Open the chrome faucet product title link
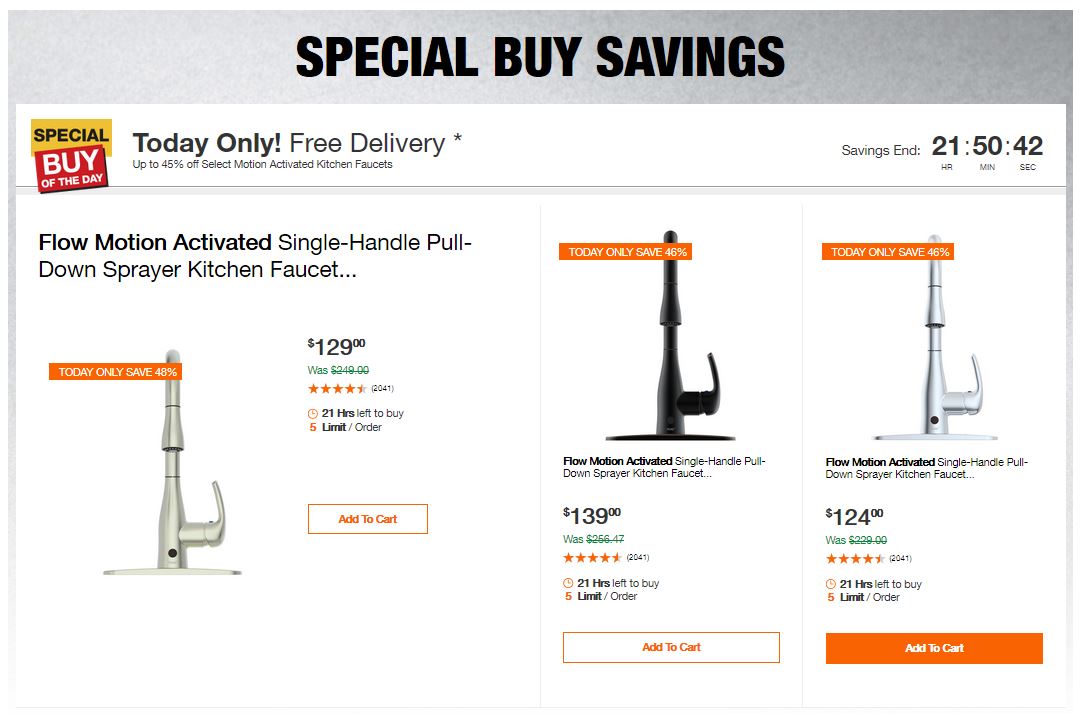Image resolution: width=1081 pixels, height=715 pixels. 927,468
